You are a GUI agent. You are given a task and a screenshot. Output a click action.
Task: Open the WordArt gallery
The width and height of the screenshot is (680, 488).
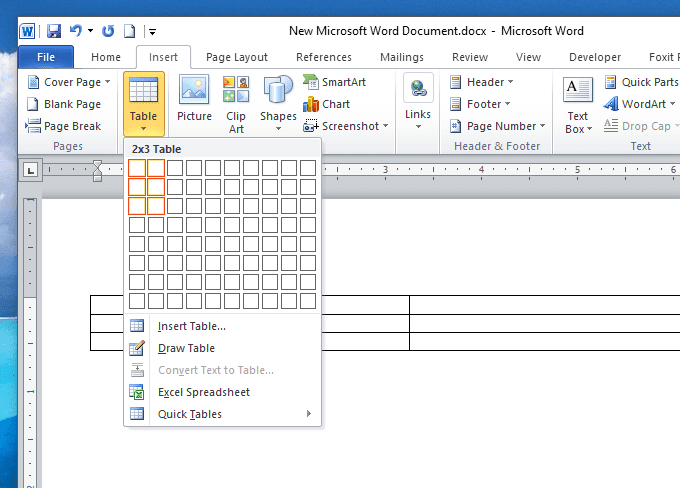tap(639, 104)
